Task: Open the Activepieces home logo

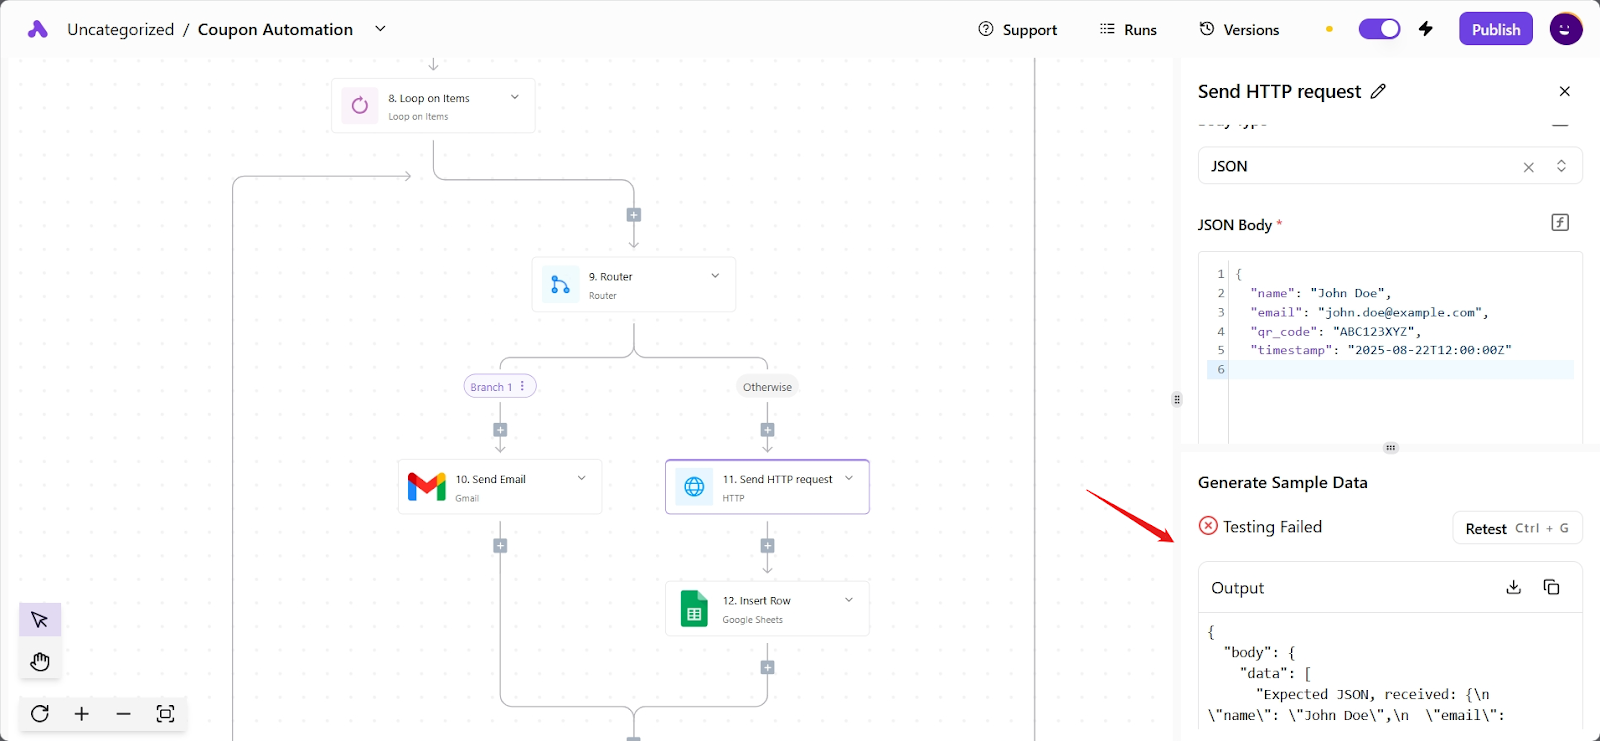Action: (38, 29)
